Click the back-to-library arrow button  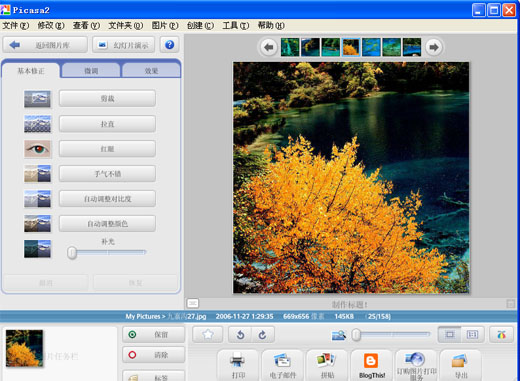click(45, 45)
